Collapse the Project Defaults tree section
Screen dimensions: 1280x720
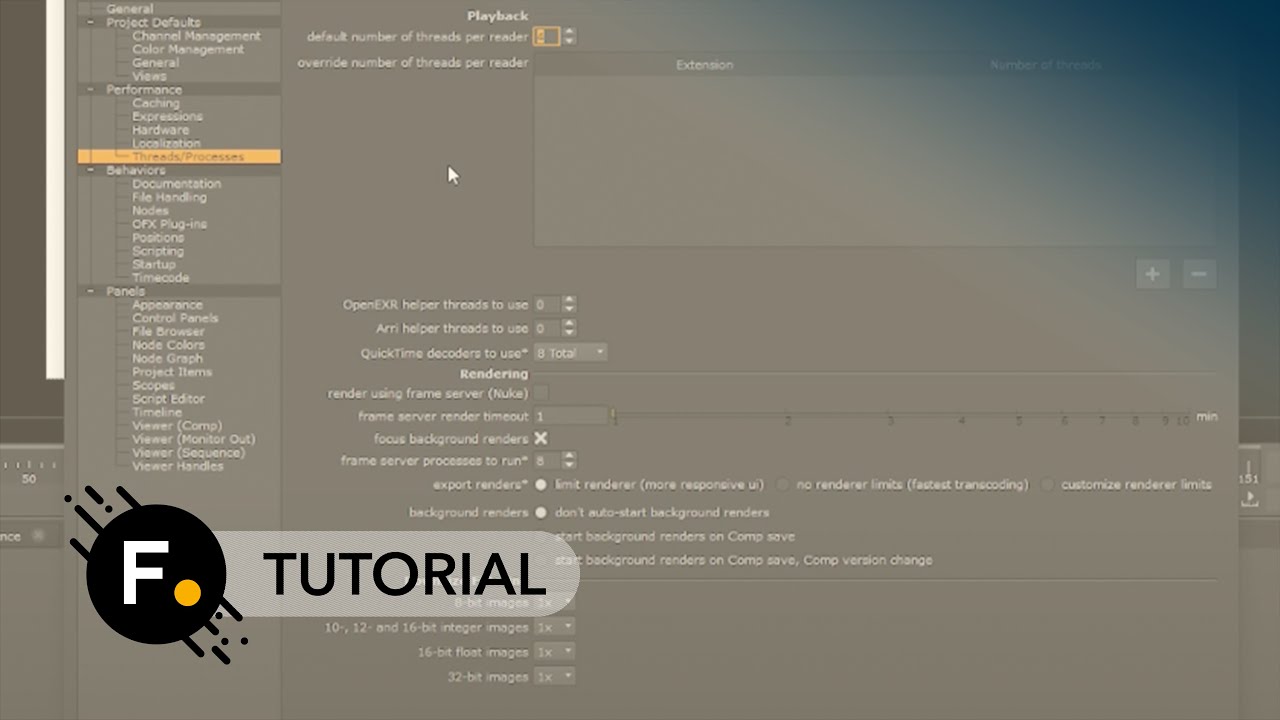click(91, 22)
